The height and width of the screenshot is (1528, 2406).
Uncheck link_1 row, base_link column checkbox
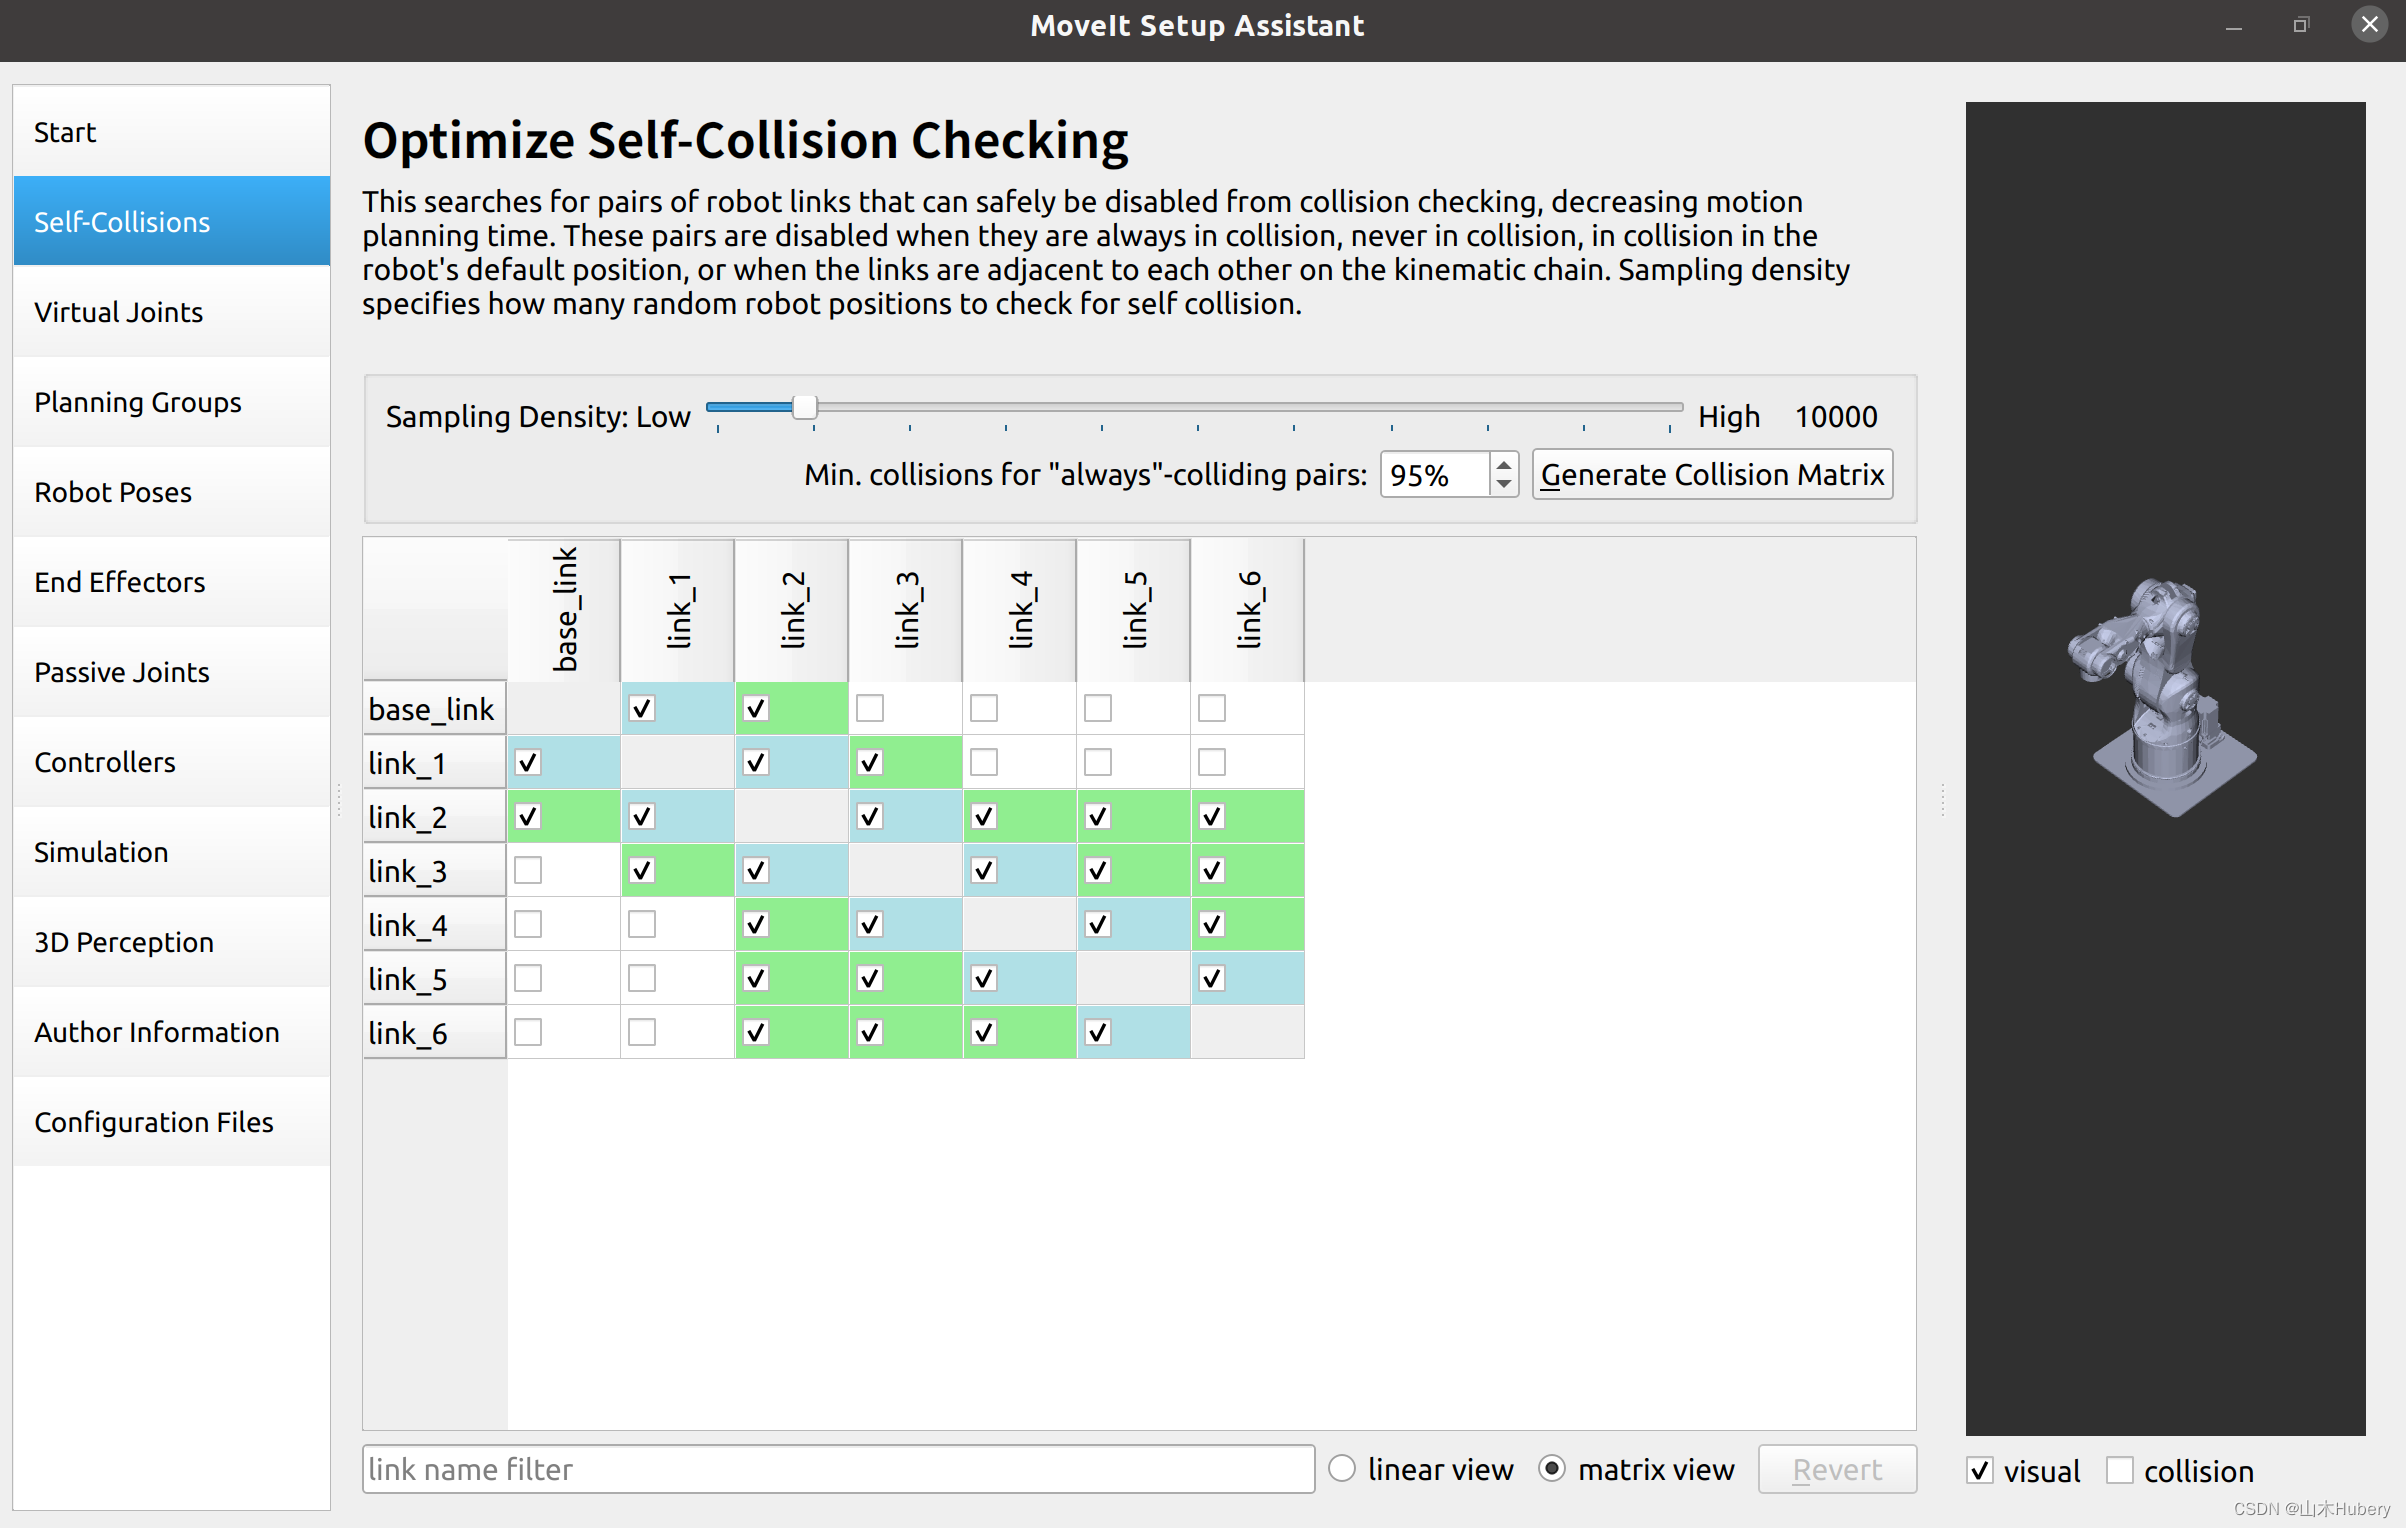point(528,762)
